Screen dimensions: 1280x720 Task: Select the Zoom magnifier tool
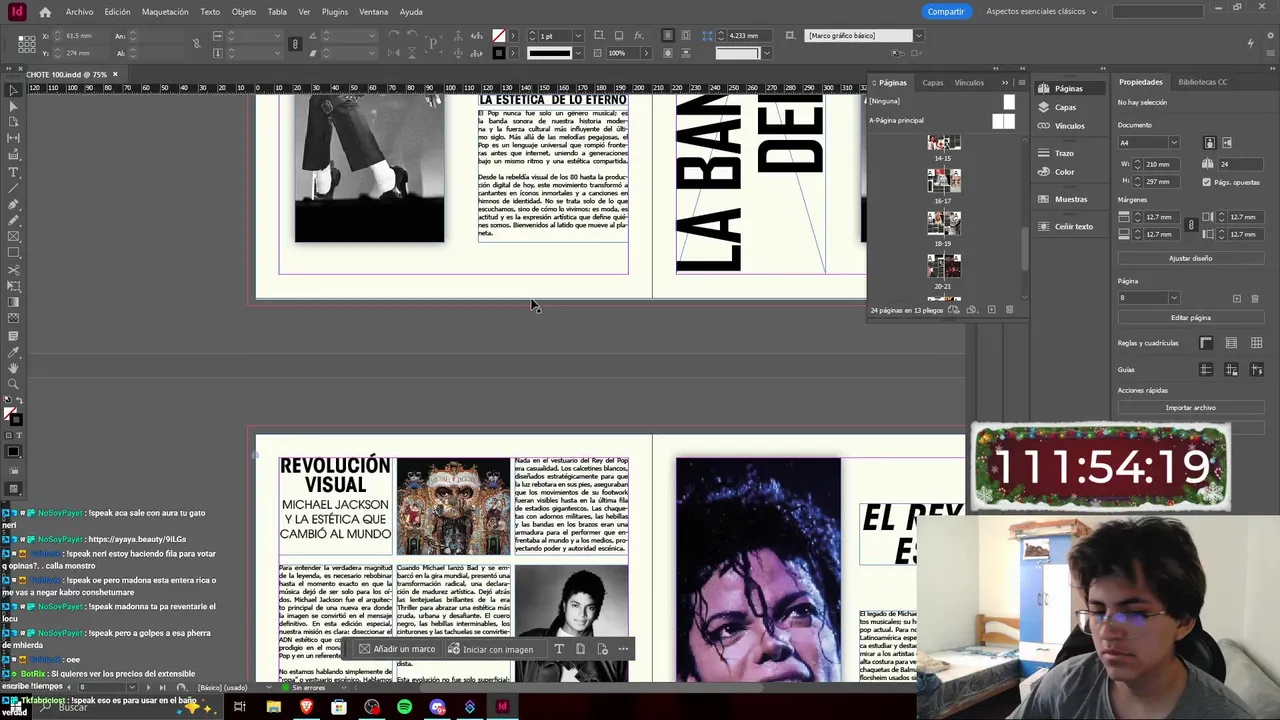pos(14,384)
